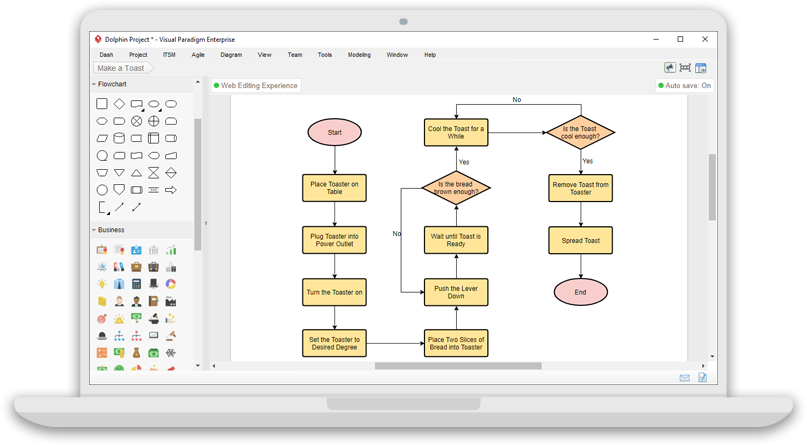Collapse the Flowchart palette section
Screen dimensions: 807x445
click(94, 85)
